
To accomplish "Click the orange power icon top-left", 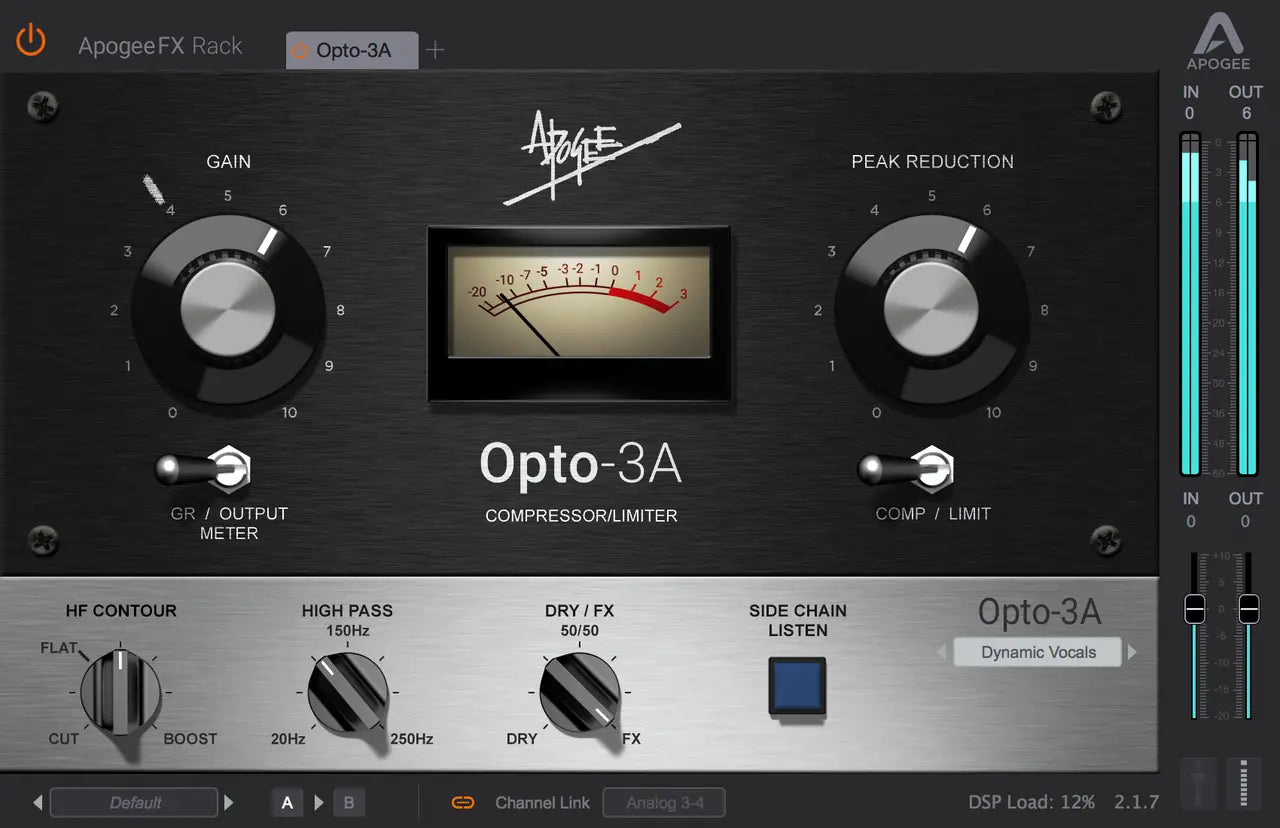I will pyautogui.click(x=29, y=40).
